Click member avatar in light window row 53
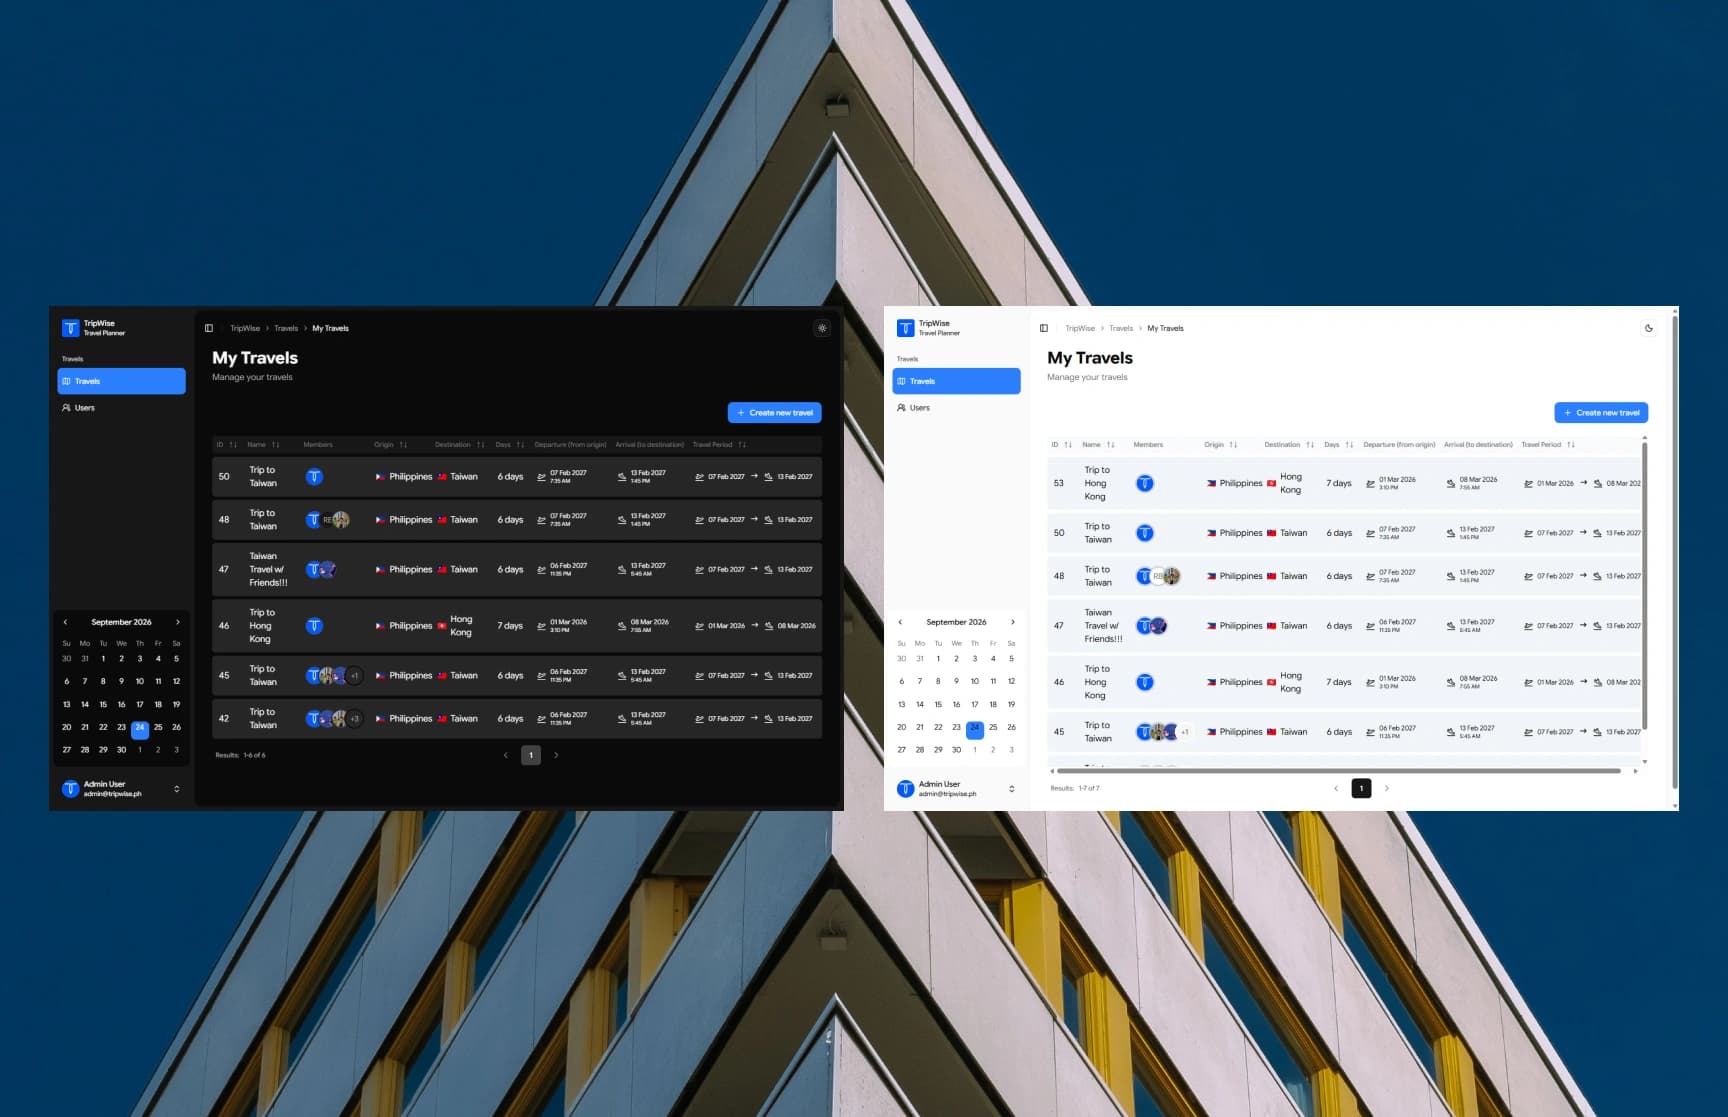 click(x=1145, y=483)
